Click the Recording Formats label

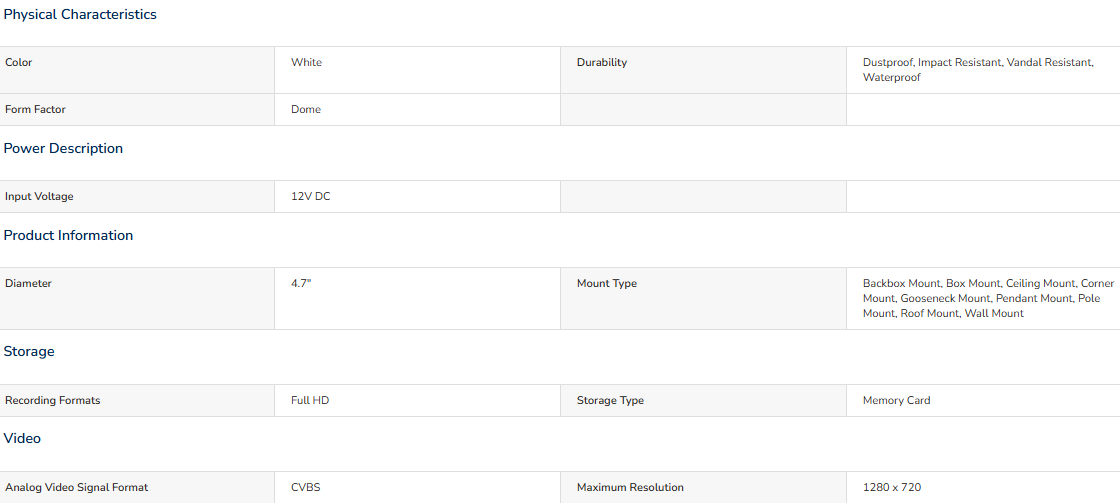coord(52,400)
